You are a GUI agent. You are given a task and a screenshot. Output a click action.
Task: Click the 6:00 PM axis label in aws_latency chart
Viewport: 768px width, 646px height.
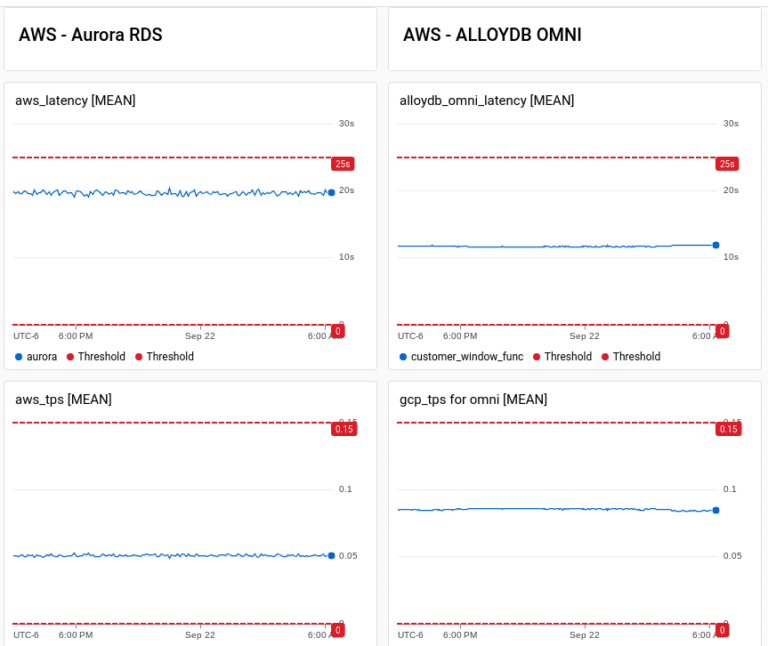coord(76,336)
